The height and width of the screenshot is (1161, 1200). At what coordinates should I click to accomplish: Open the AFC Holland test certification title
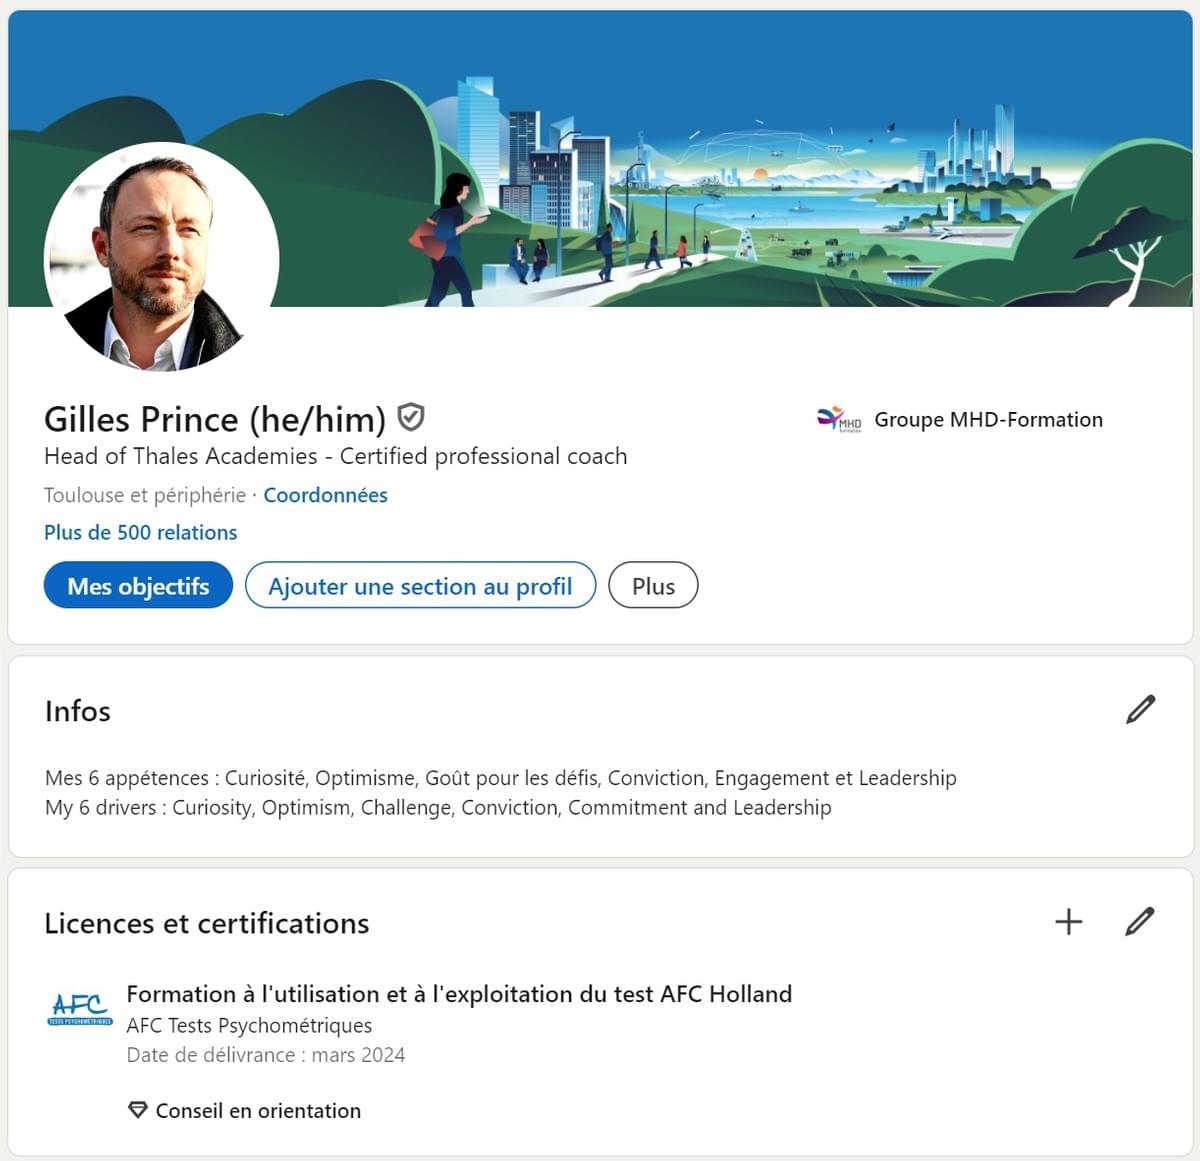(459, 994)
